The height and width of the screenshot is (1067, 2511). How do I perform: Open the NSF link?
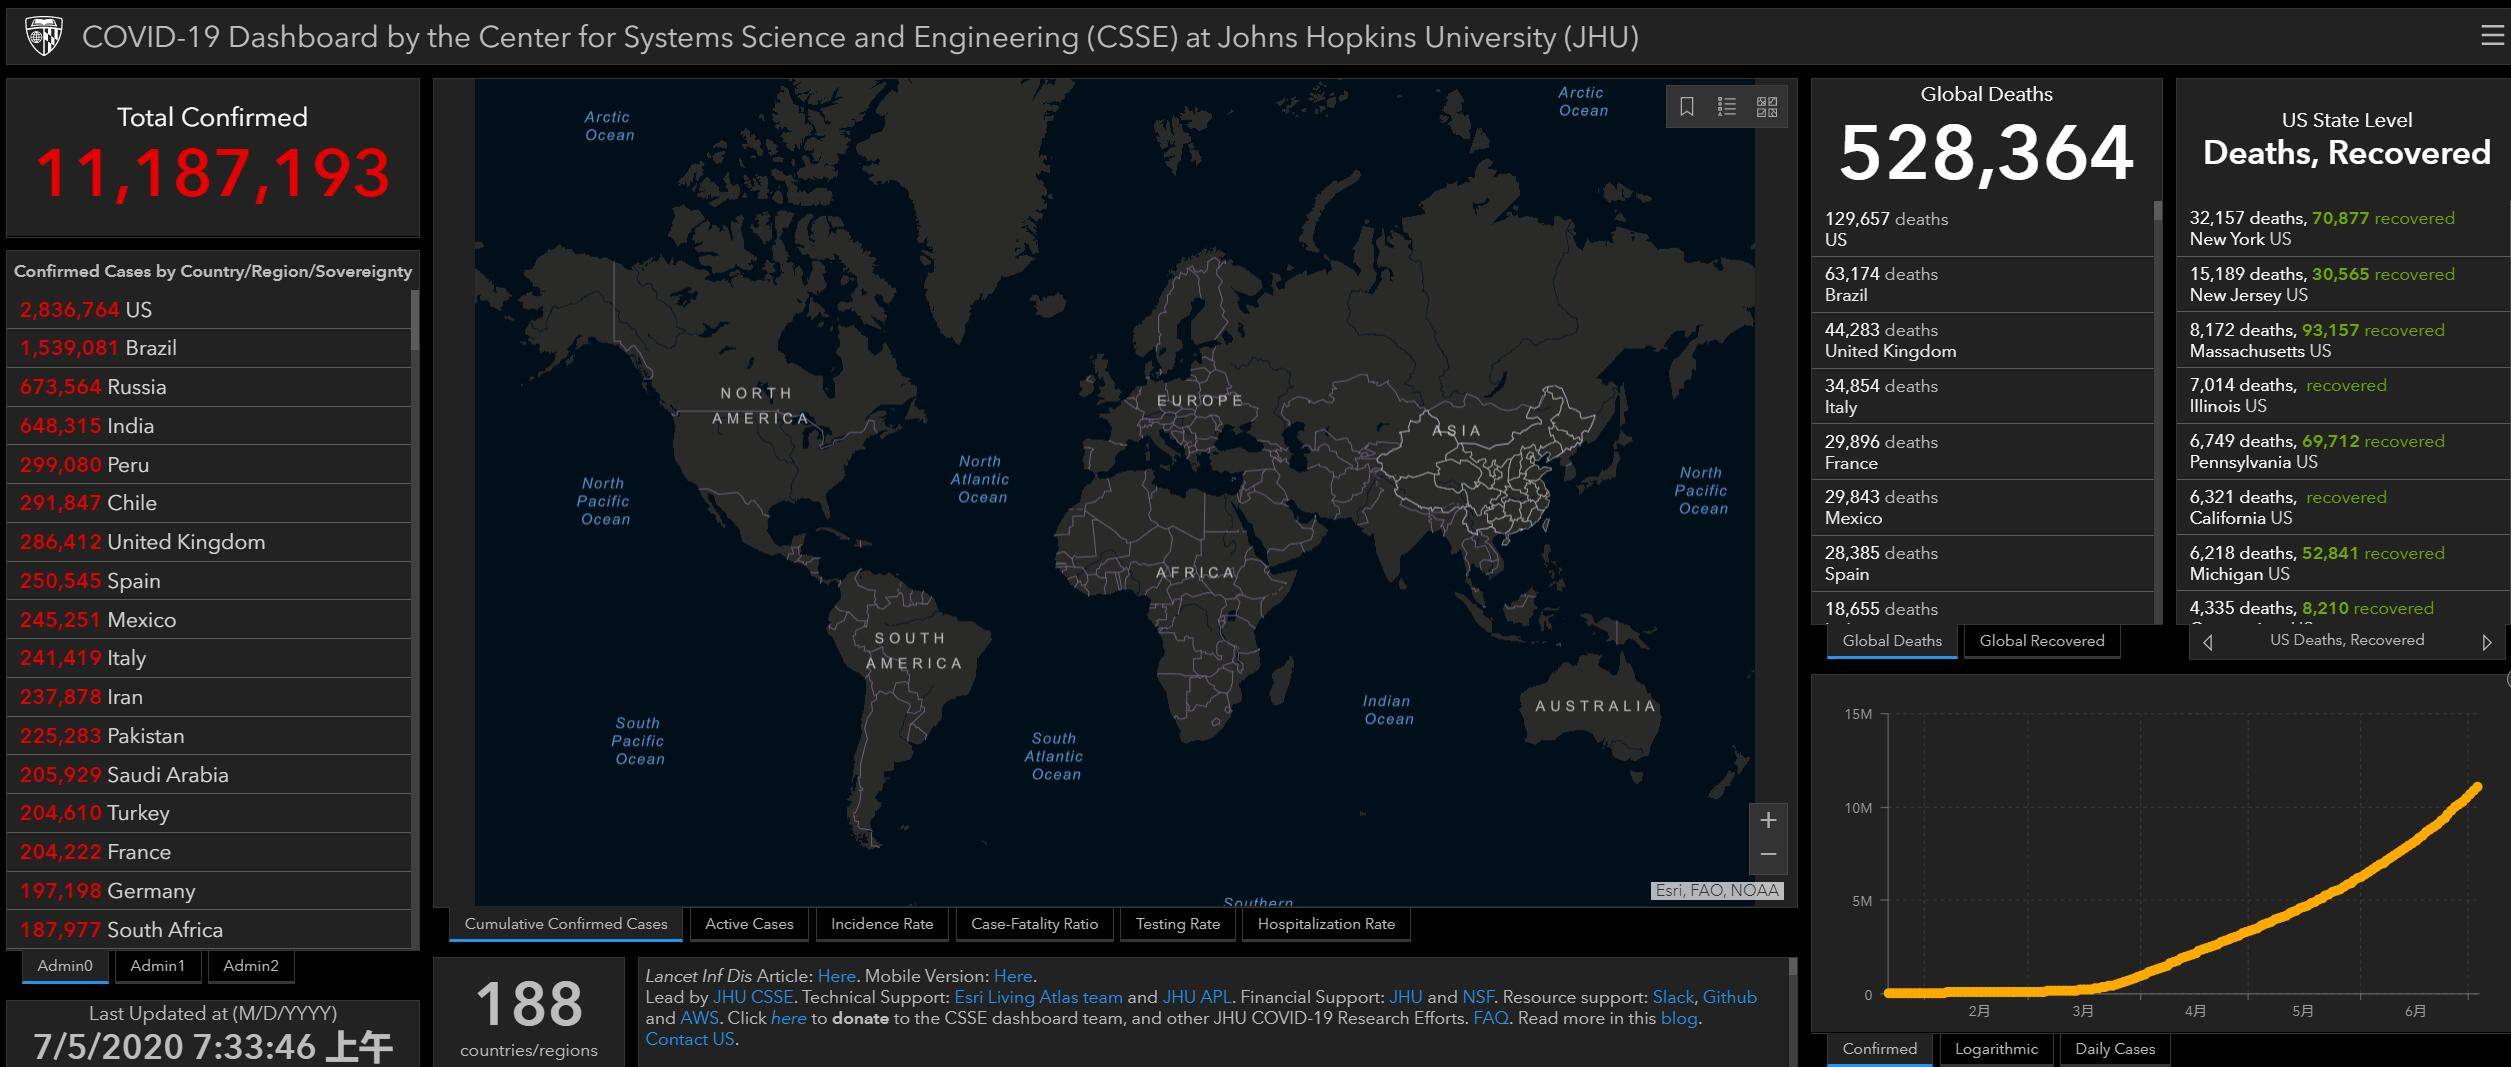pyautogui.click(x=1478, y=997)
